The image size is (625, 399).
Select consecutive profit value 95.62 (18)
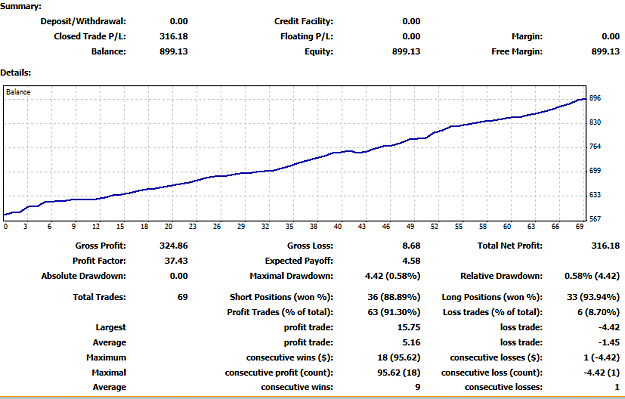pos(399,373)
